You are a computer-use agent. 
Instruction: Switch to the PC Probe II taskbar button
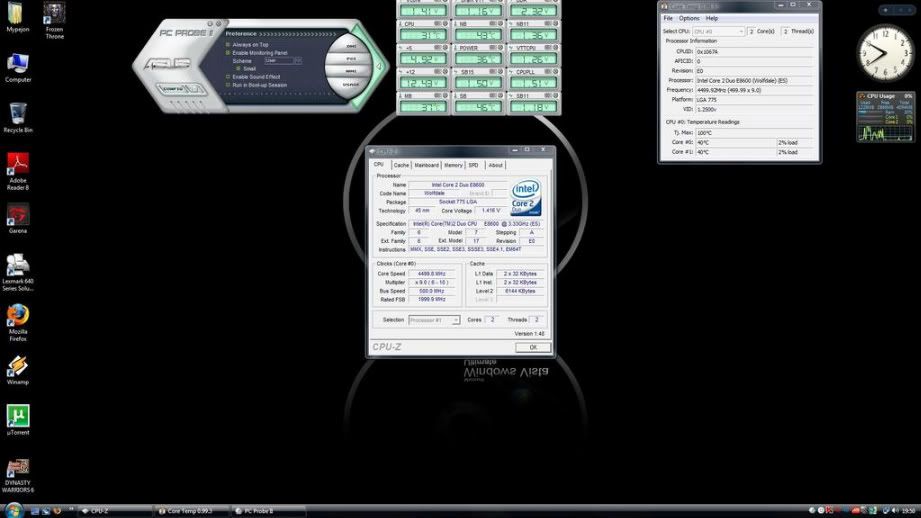[268, 511]
